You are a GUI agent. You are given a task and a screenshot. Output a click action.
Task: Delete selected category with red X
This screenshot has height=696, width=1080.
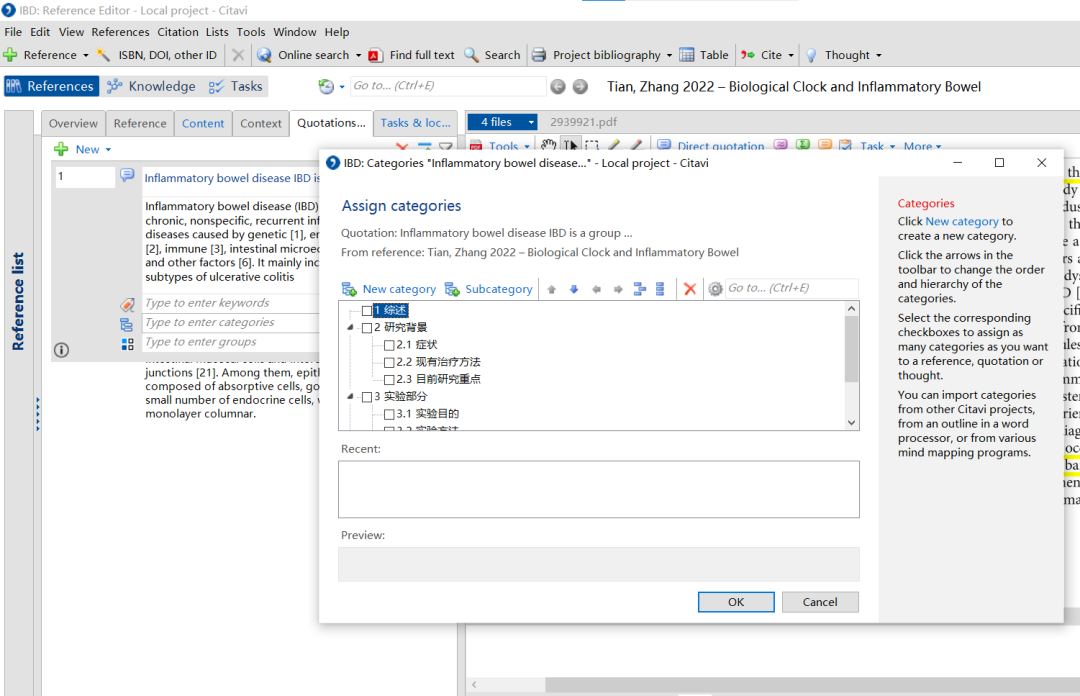689,289
